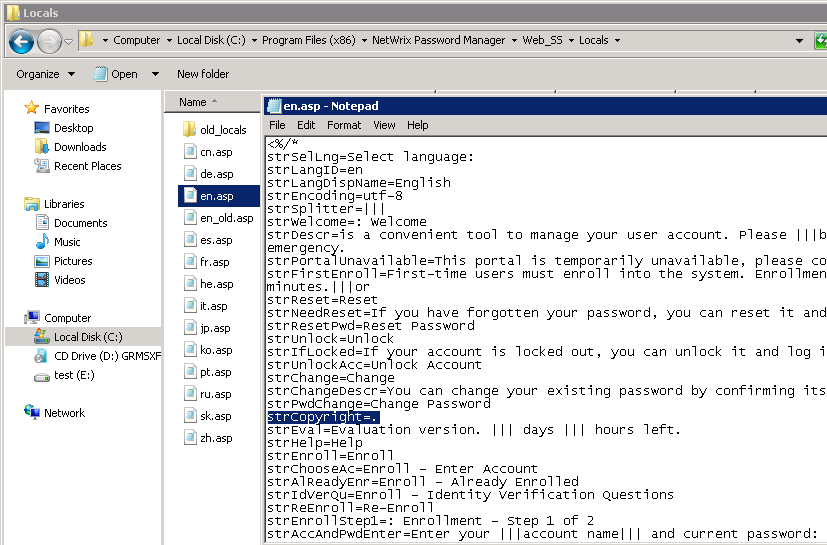Expand the Organize dropdown menu

[45, 74]
